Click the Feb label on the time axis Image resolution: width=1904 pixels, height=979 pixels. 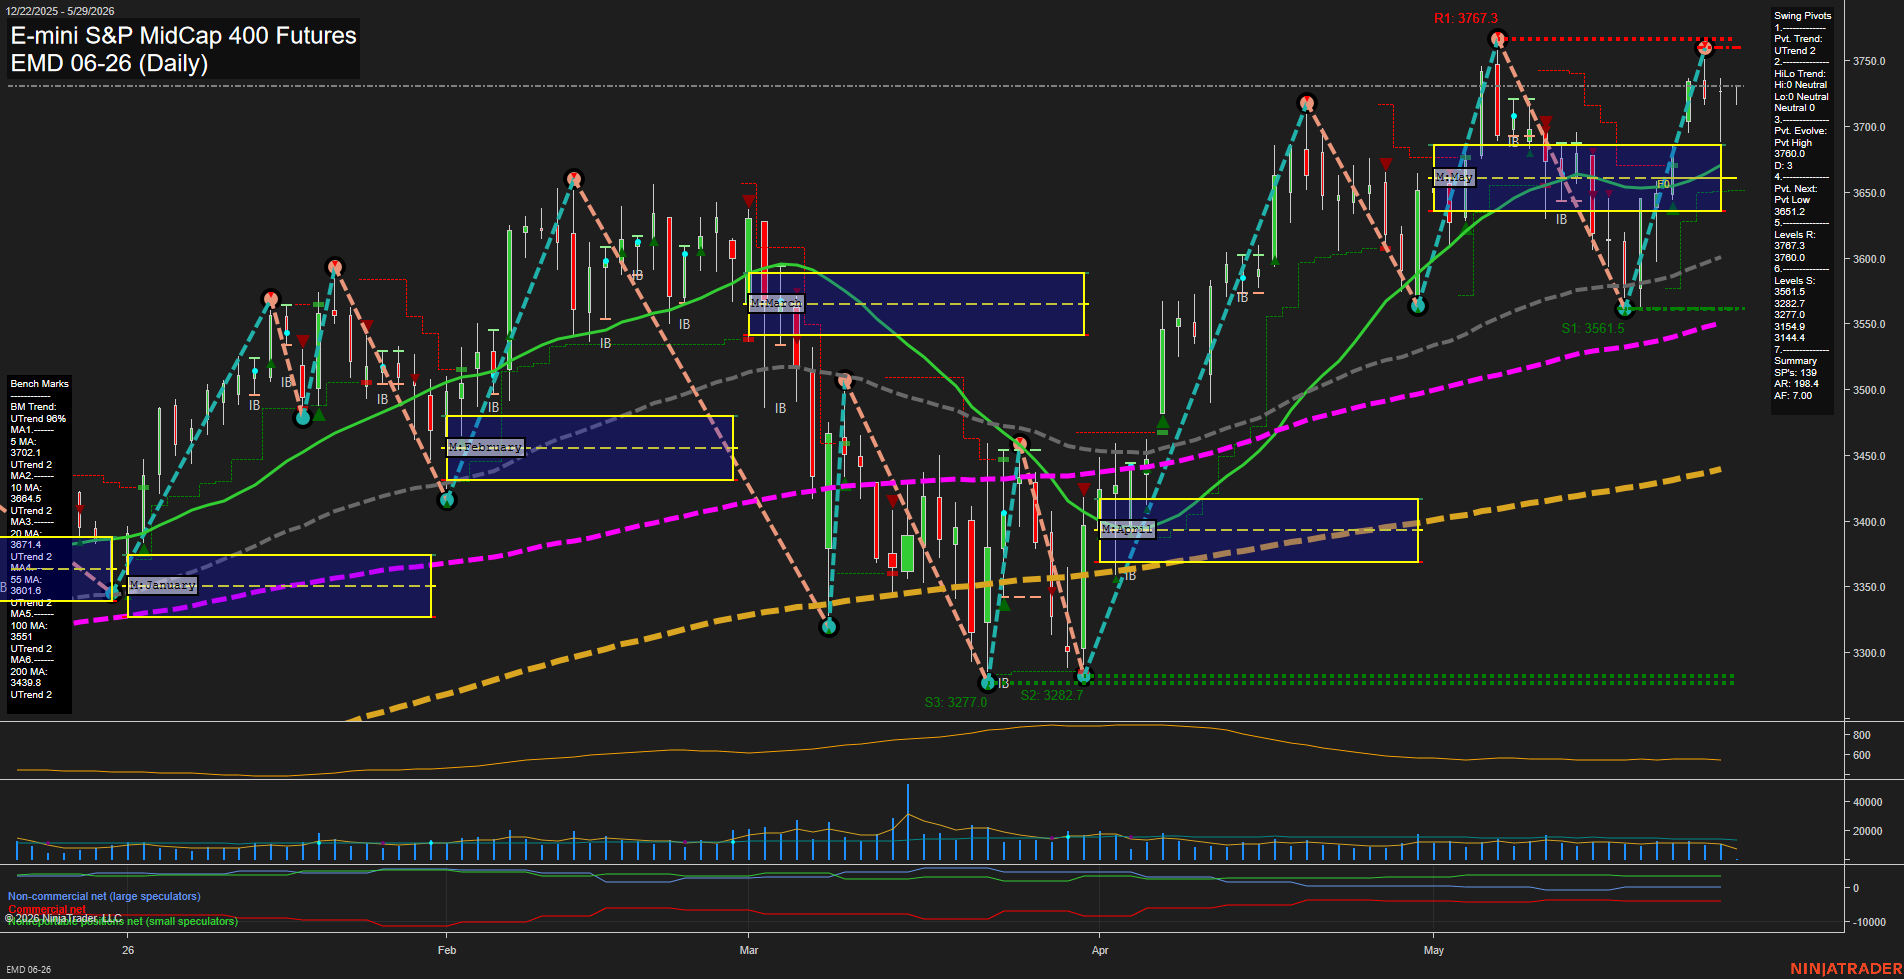[447, 950]
